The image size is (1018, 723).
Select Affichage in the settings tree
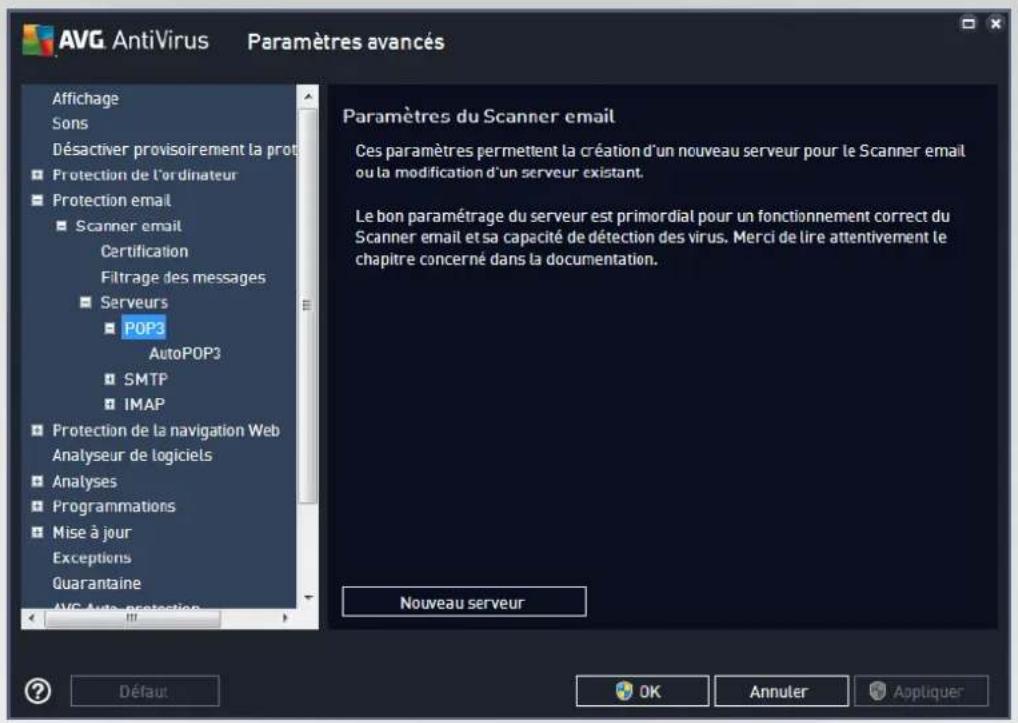click(86, 99)
